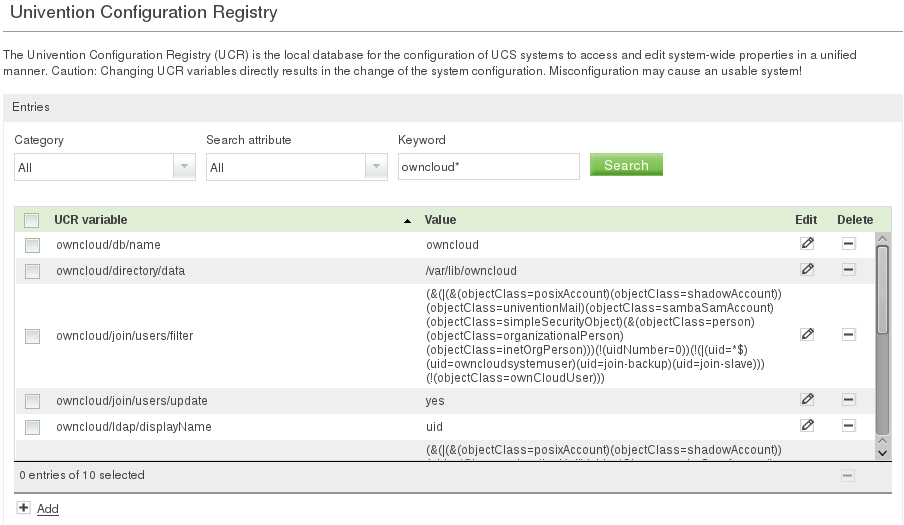Toggle the select-all checkbox in table header
Viewport: 904px width, 525px height.
click(x=32, y=220)
